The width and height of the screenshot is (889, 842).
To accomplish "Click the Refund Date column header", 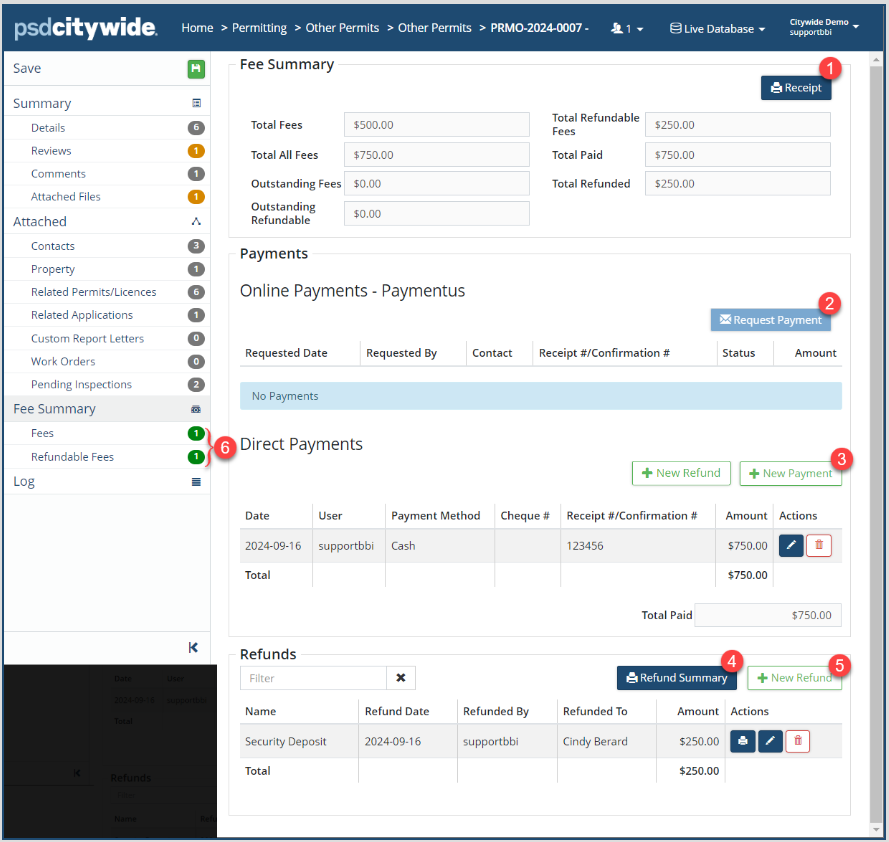I will [397, 711].
